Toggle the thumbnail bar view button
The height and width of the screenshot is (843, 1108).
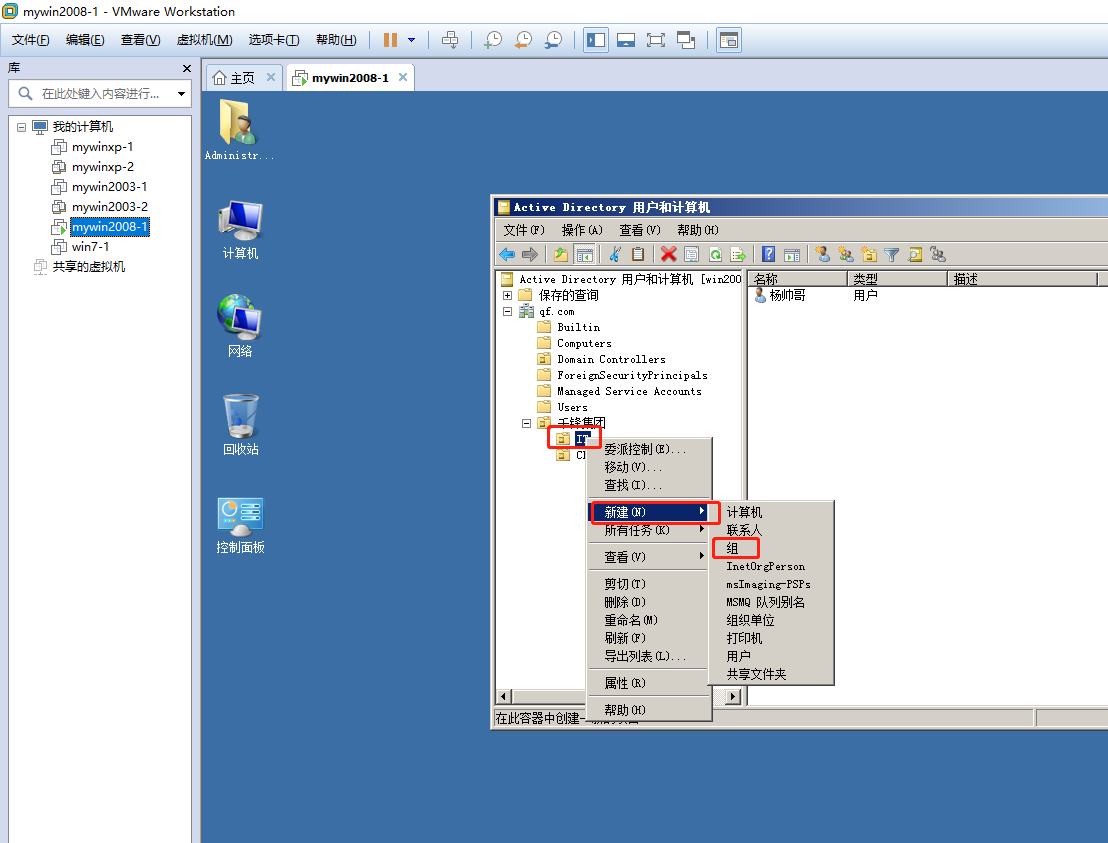click(x=625, y=40)
